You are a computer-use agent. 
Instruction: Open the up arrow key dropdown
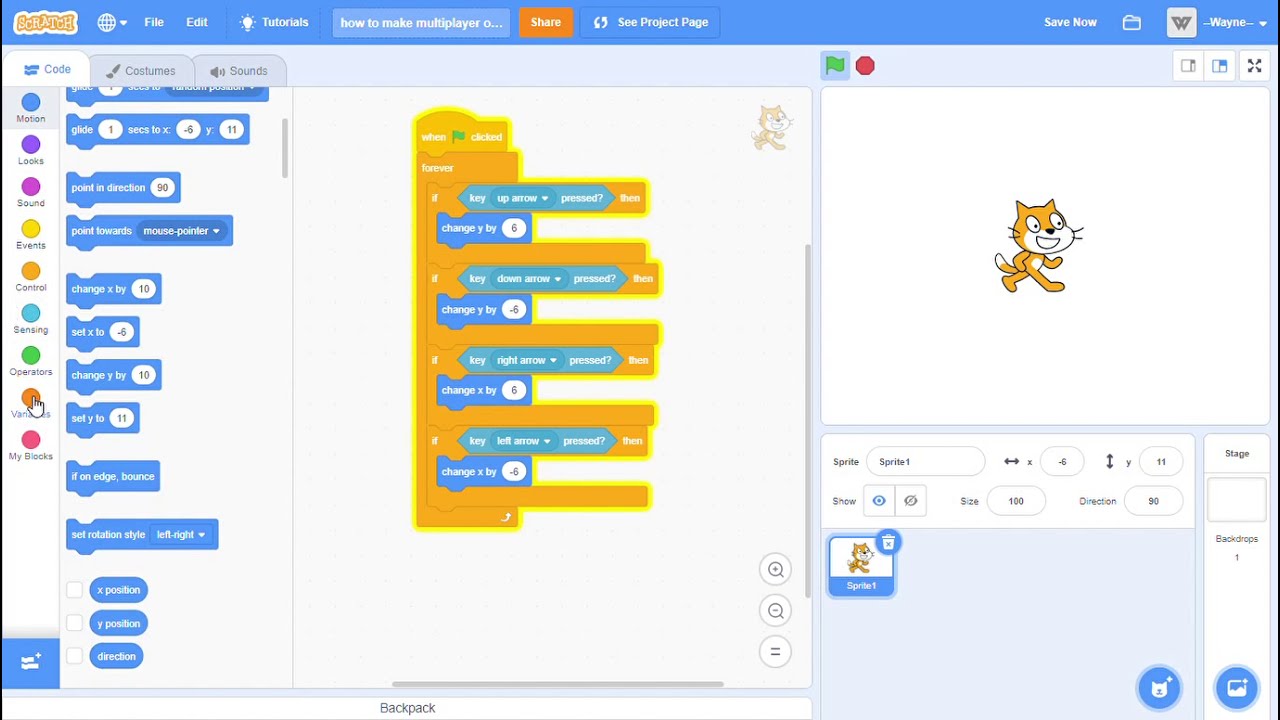[522, 198]
